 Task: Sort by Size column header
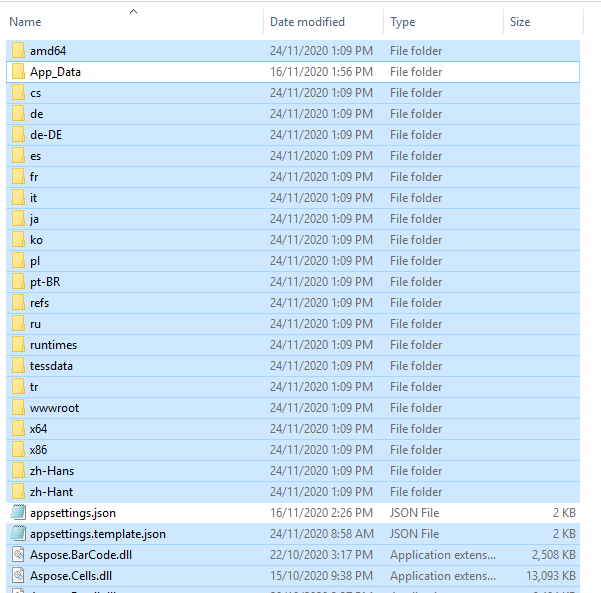point(520,22)
